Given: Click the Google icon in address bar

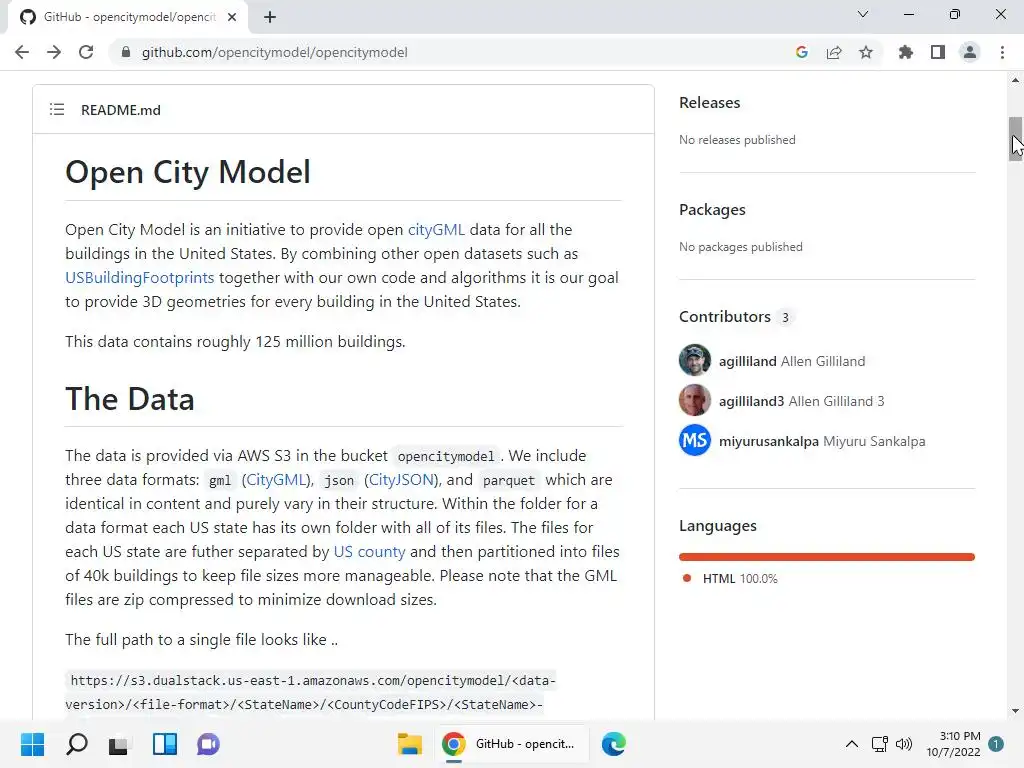Looking at the screenshot, I should pyautogui.click(x=802, y=52).
